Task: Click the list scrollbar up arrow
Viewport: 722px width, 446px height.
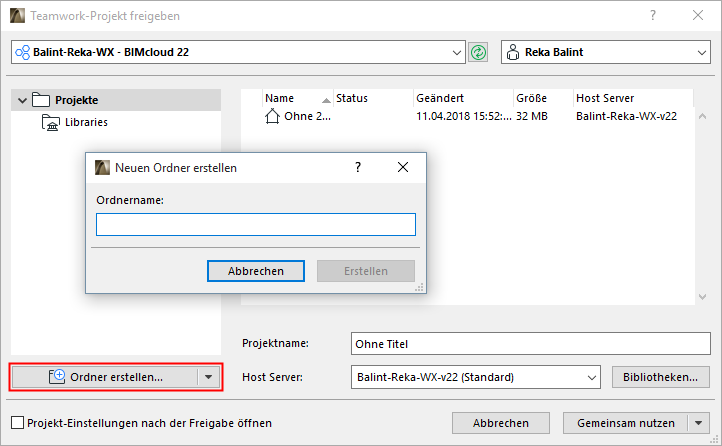Action: tap(702, 116)
